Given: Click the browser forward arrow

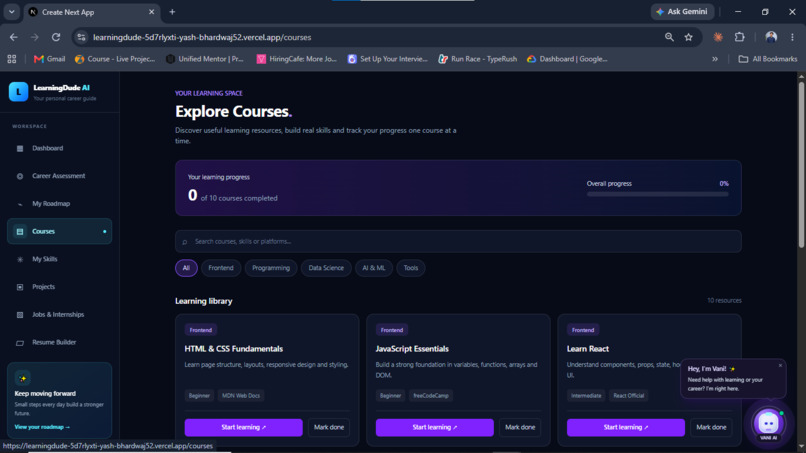Looking at the screenshot, I should (34, 37).
